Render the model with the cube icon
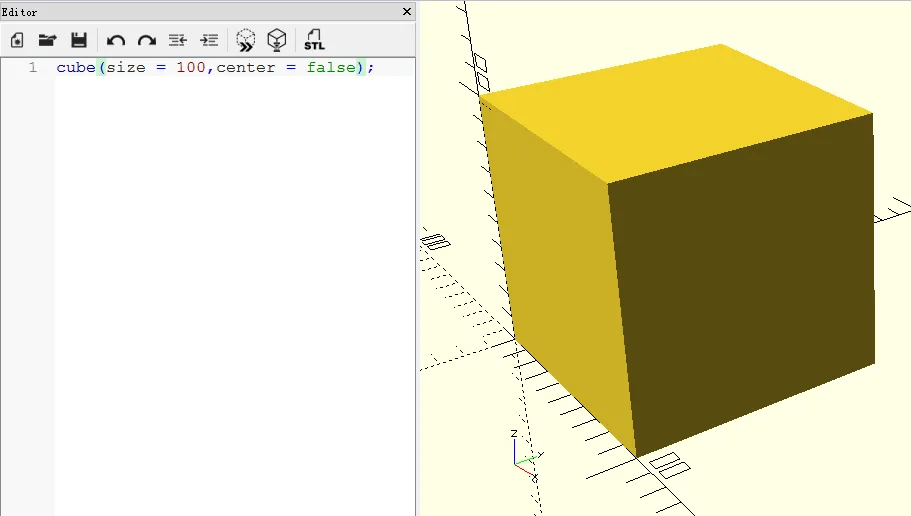Viewport: 911px width, 516px height. [x=277, y=40]
